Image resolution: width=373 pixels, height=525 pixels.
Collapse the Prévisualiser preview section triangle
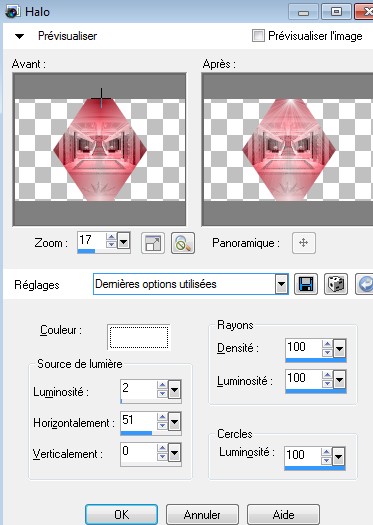pos(20,36)
